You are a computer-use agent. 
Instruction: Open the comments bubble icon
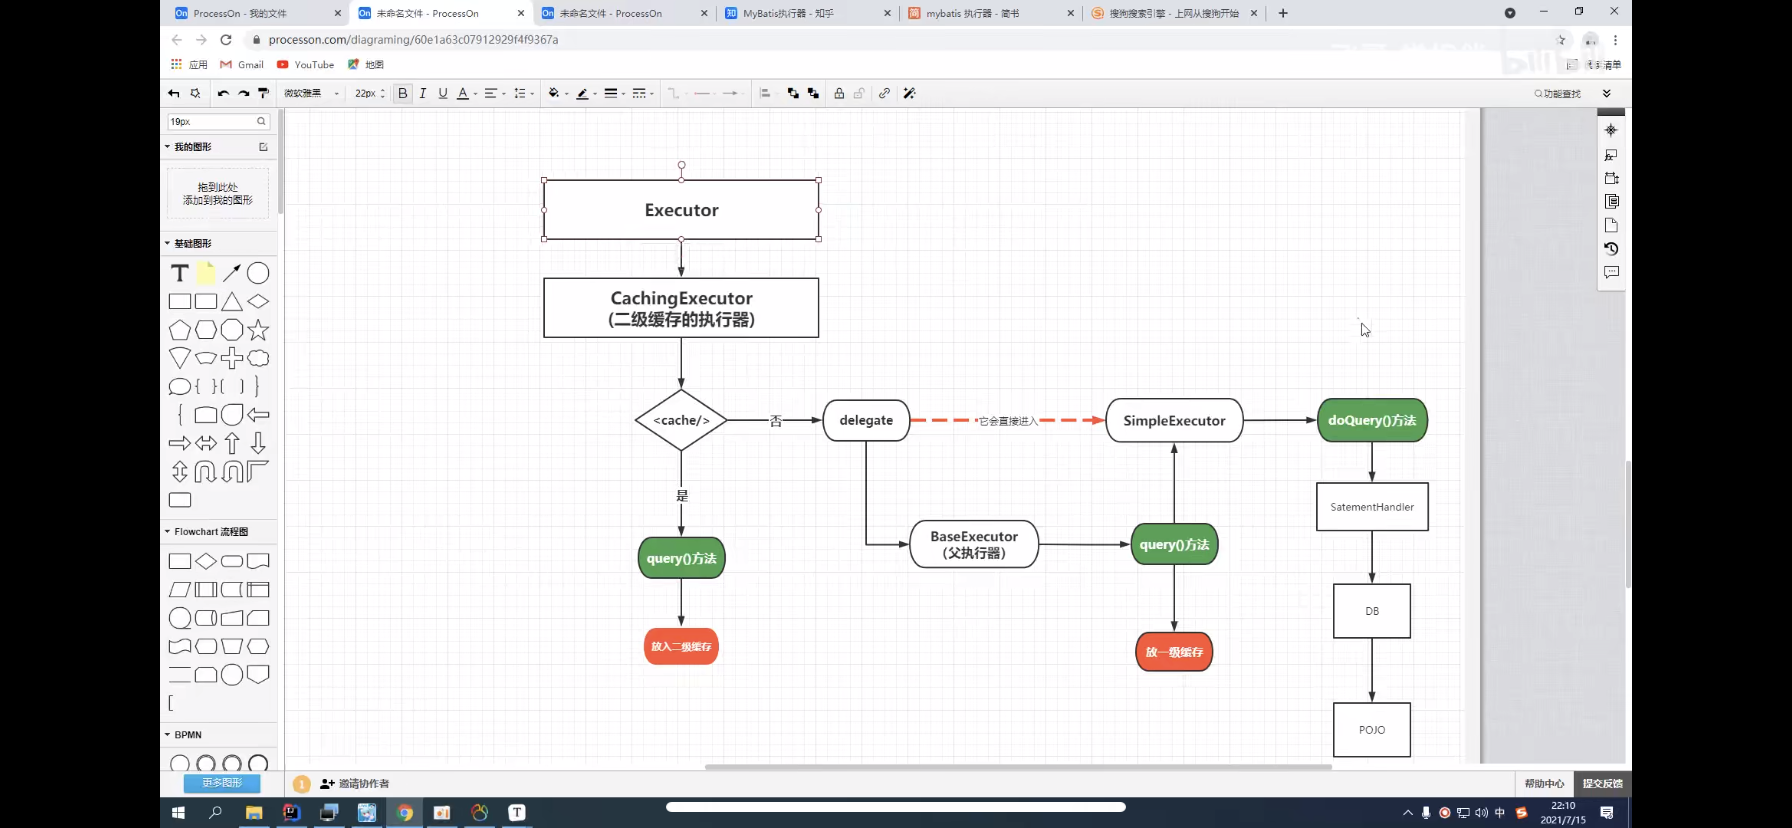(1611, 272)
